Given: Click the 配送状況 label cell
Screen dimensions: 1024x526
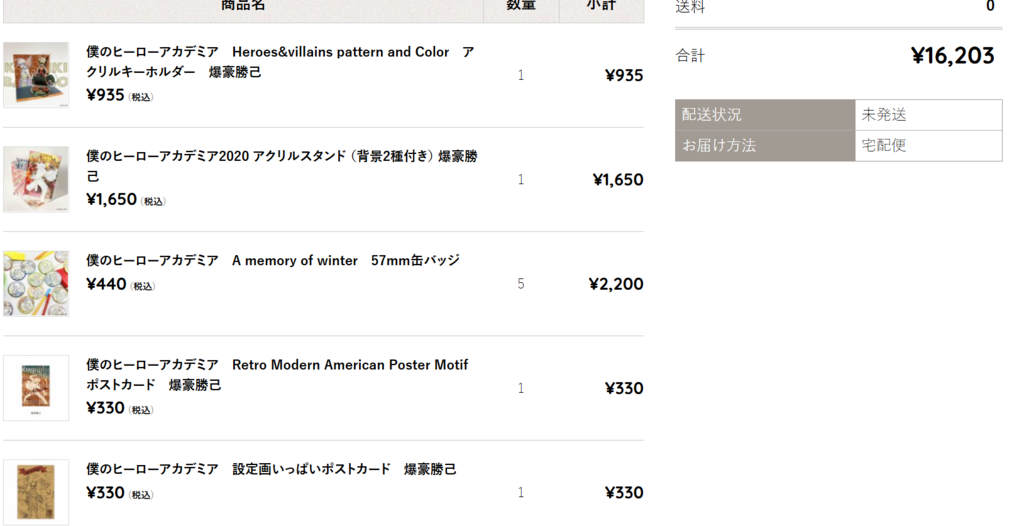Looking at the screenshot, I should [765, 115].
